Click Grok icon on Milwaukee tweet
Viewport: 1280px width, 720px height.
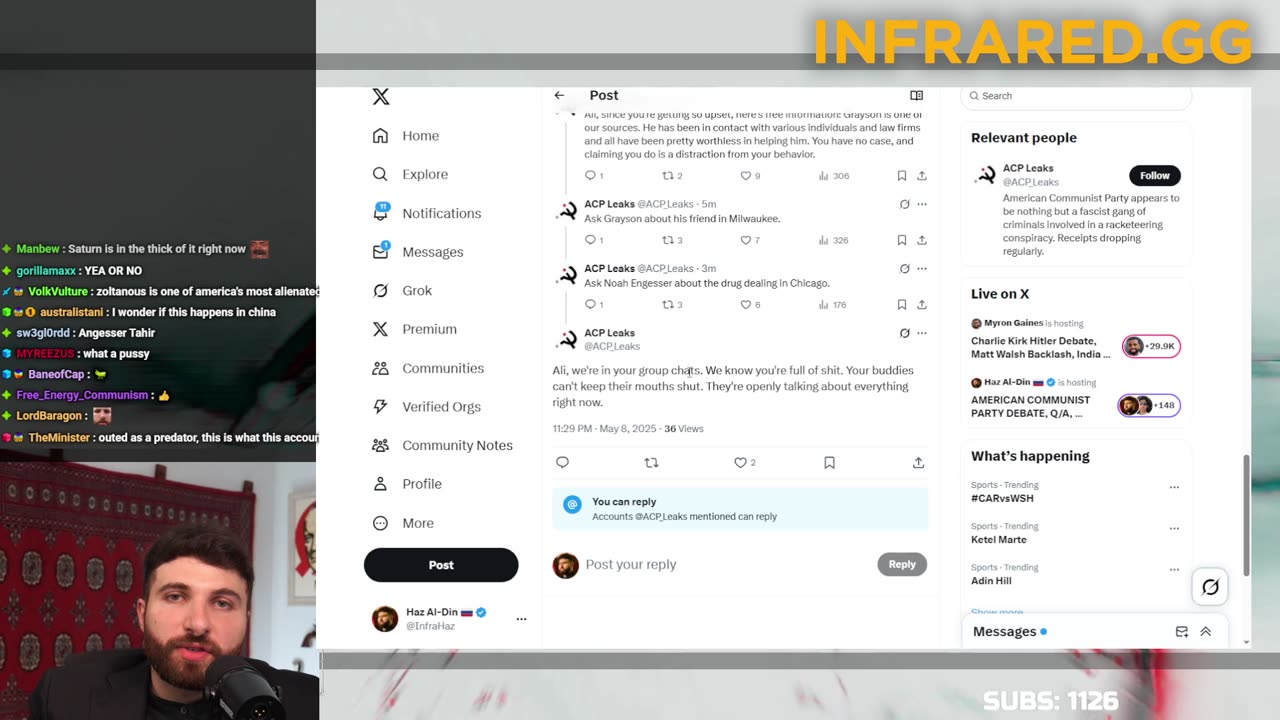point(904,204)
